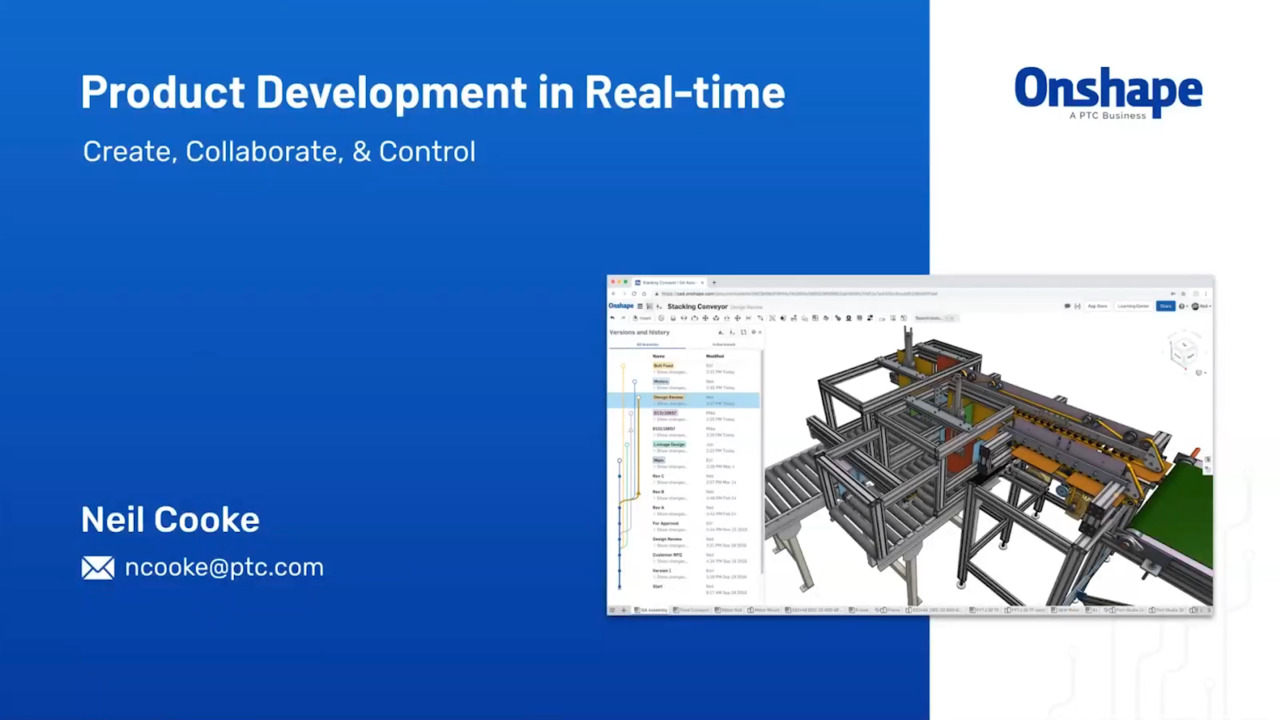Click the envelope icon beside the email
Image resolution: width=1280 pixels, height=720 pixels.
98,568
